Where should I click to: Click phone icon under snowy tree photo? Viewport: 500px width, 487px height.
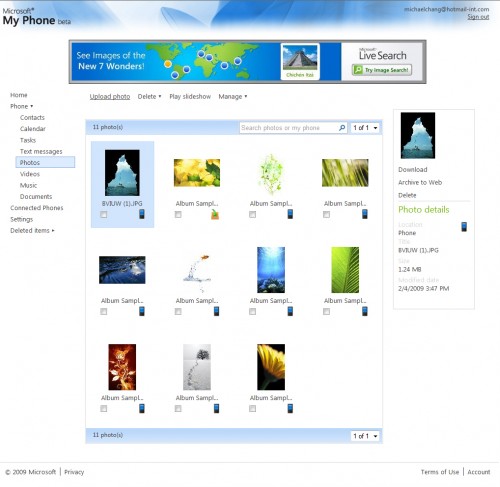tap(216, 408)
